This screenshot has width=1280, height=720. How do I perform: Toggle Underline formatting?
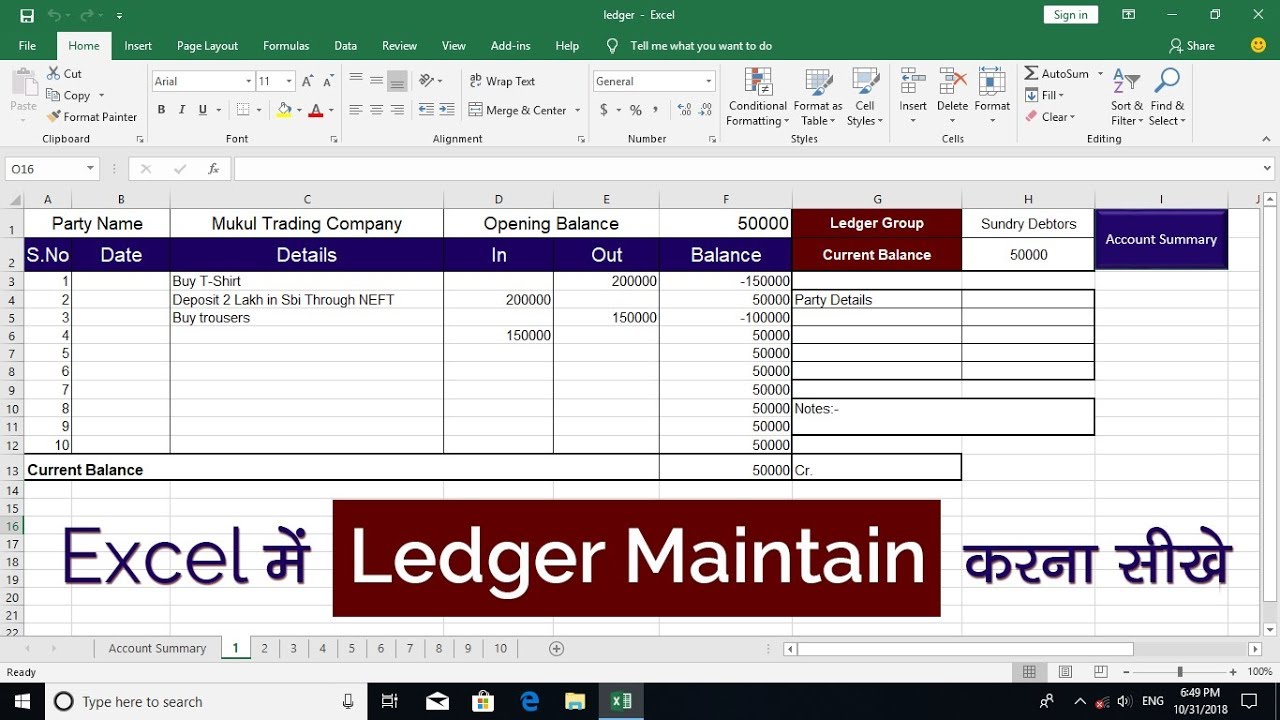pos(203,110)
